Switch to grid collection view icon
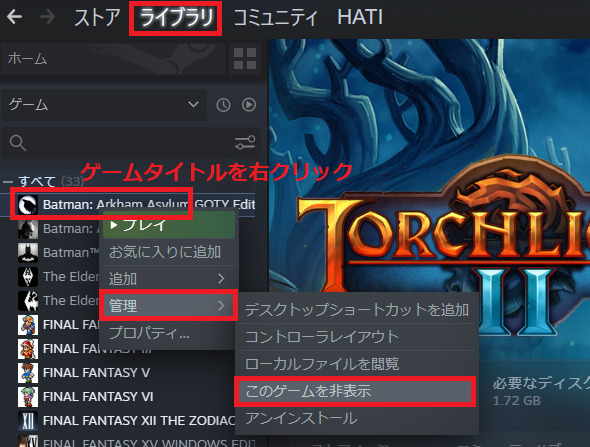The image size is (590, 447). point(245,58)
